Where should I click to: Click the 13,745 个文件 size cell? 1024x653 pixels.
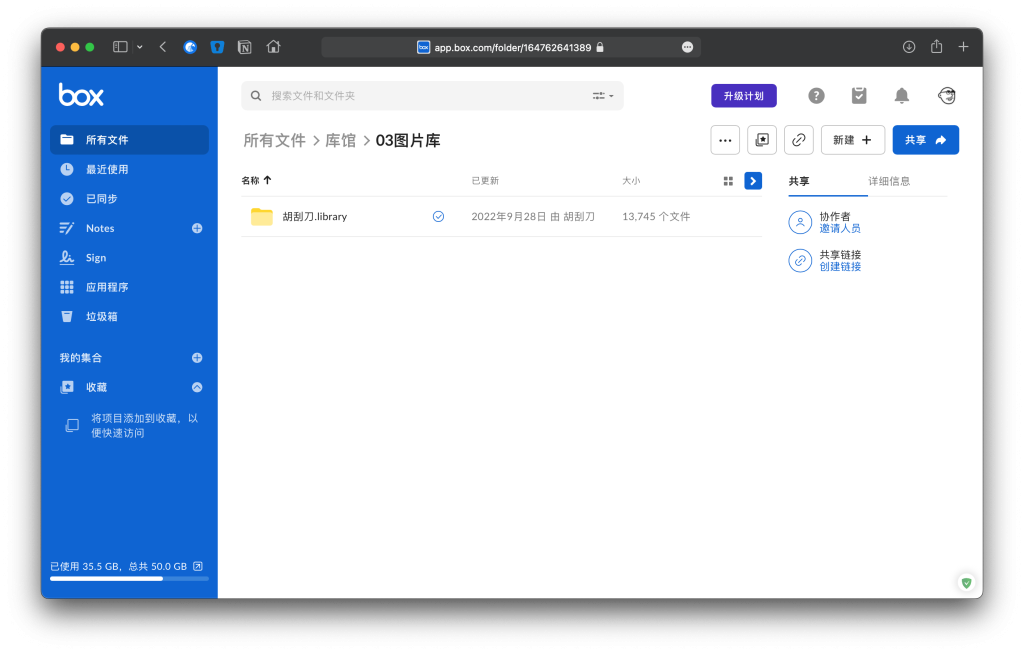[656, 217]
